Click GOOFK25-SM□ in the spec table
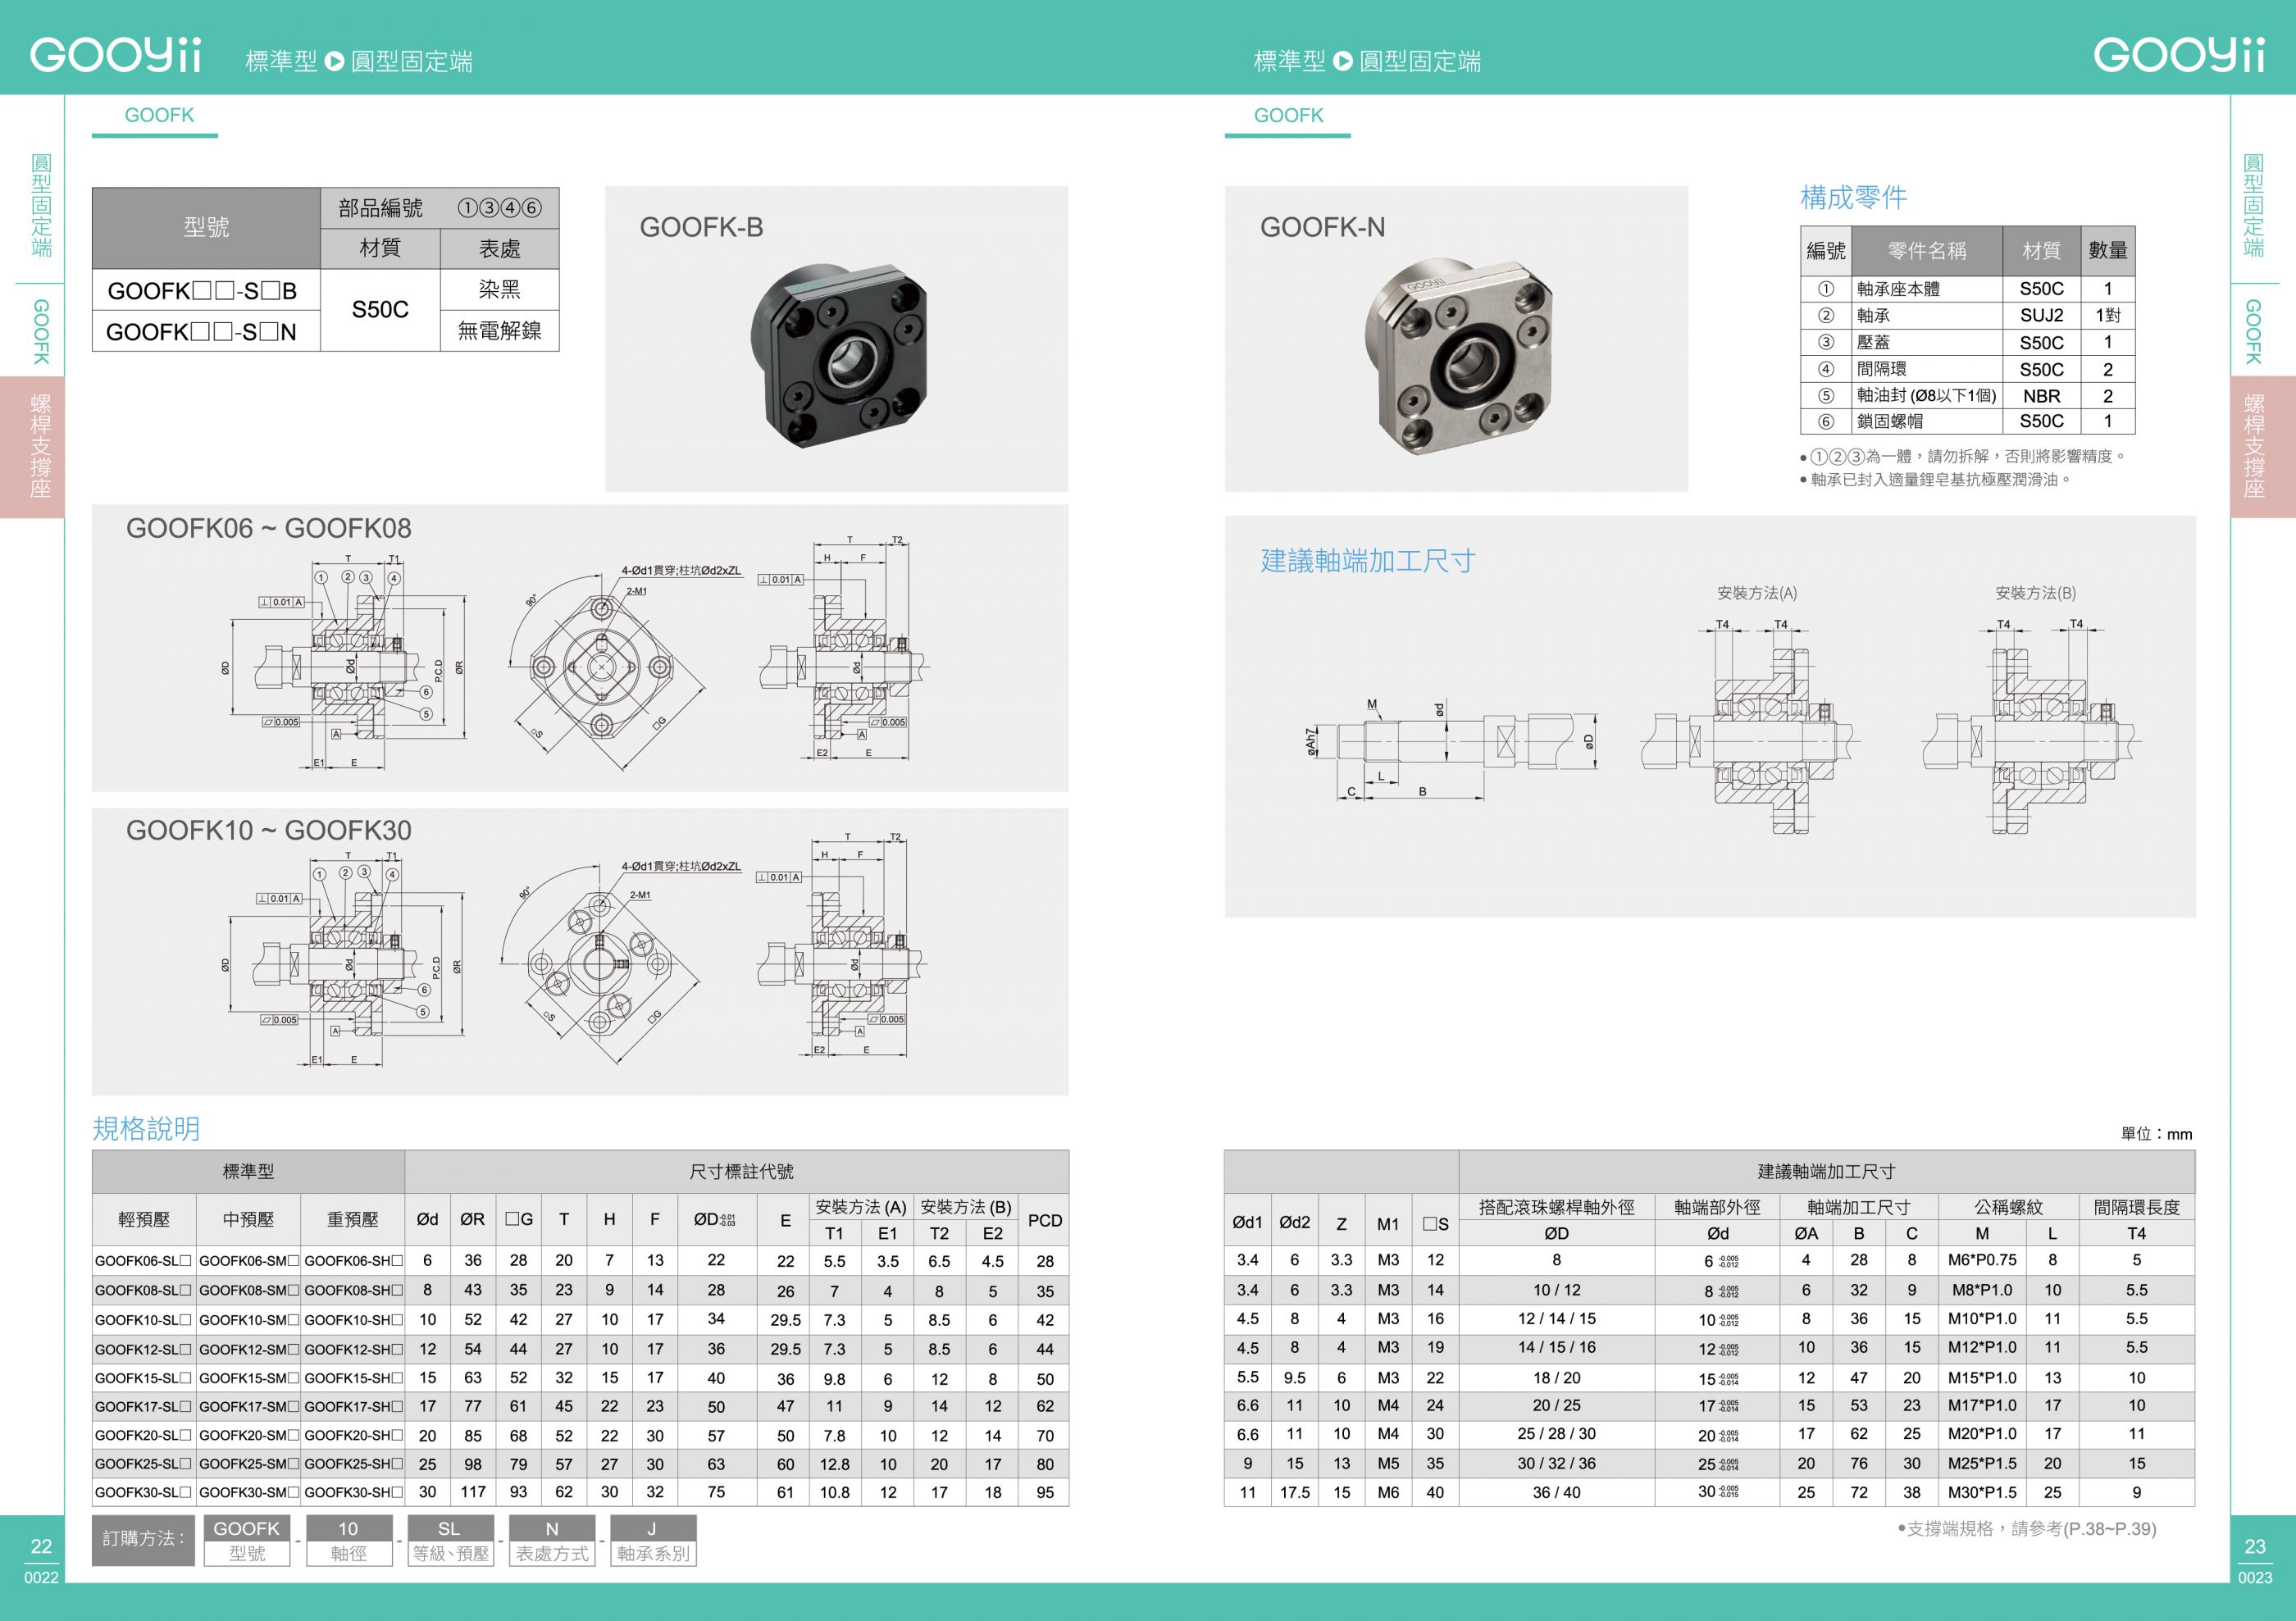2296x1621 pixels. click(248, 1464)
